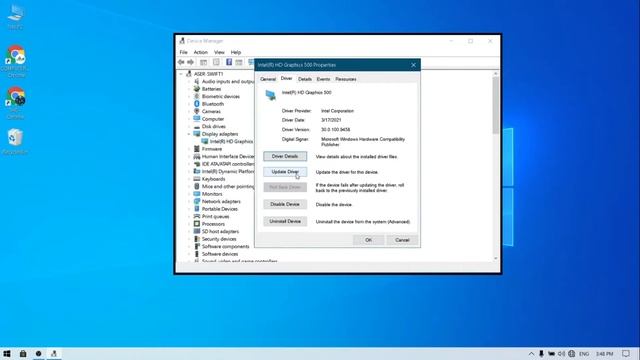This screenshot has width=640, height=360.
Task: Click the taskbar clock
Action: [x=605, y=353]
